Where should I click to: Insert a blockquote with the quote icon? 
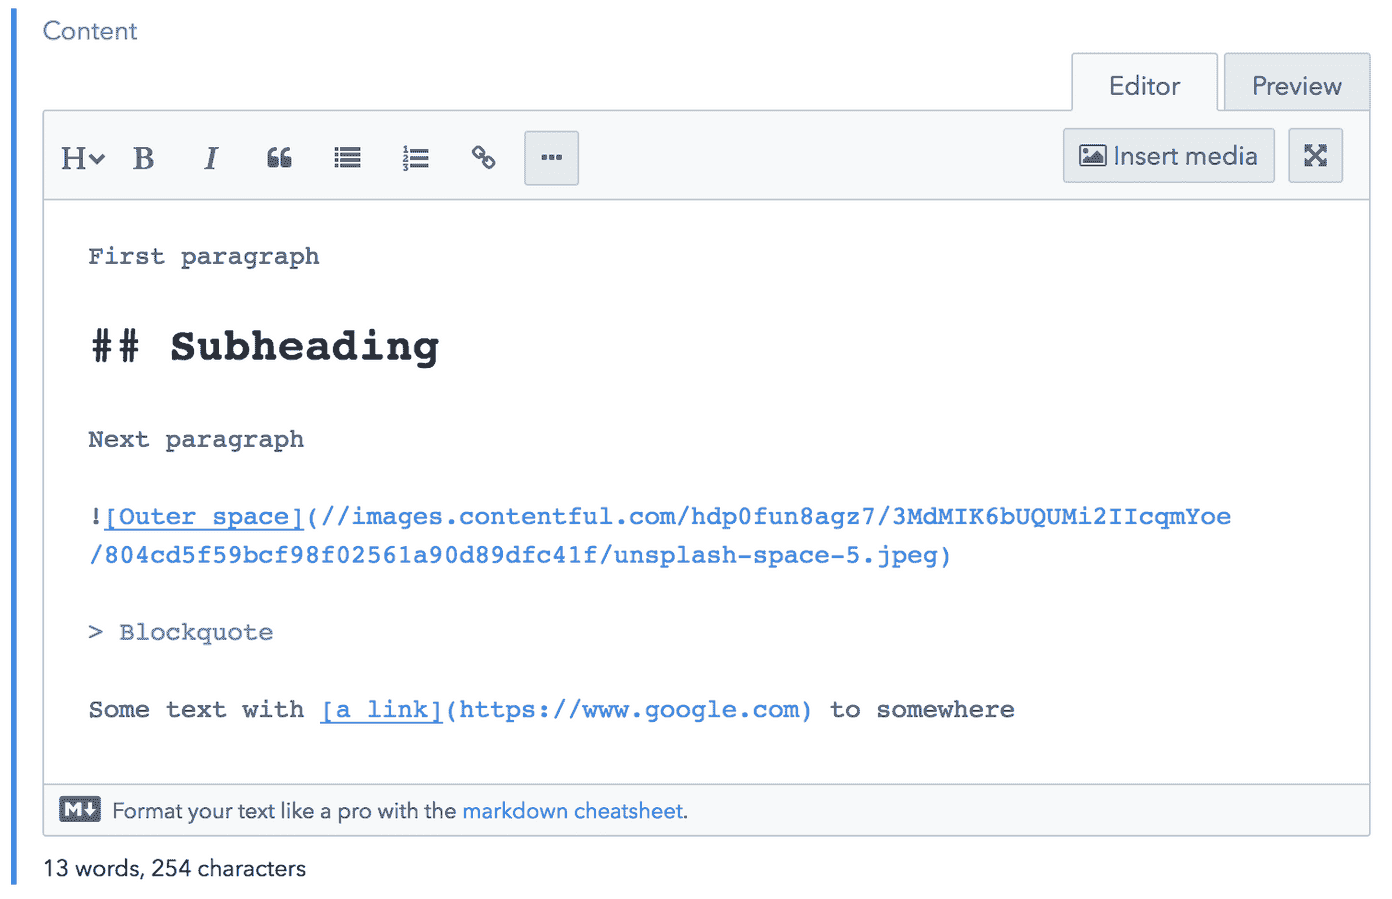pos(279,158)
